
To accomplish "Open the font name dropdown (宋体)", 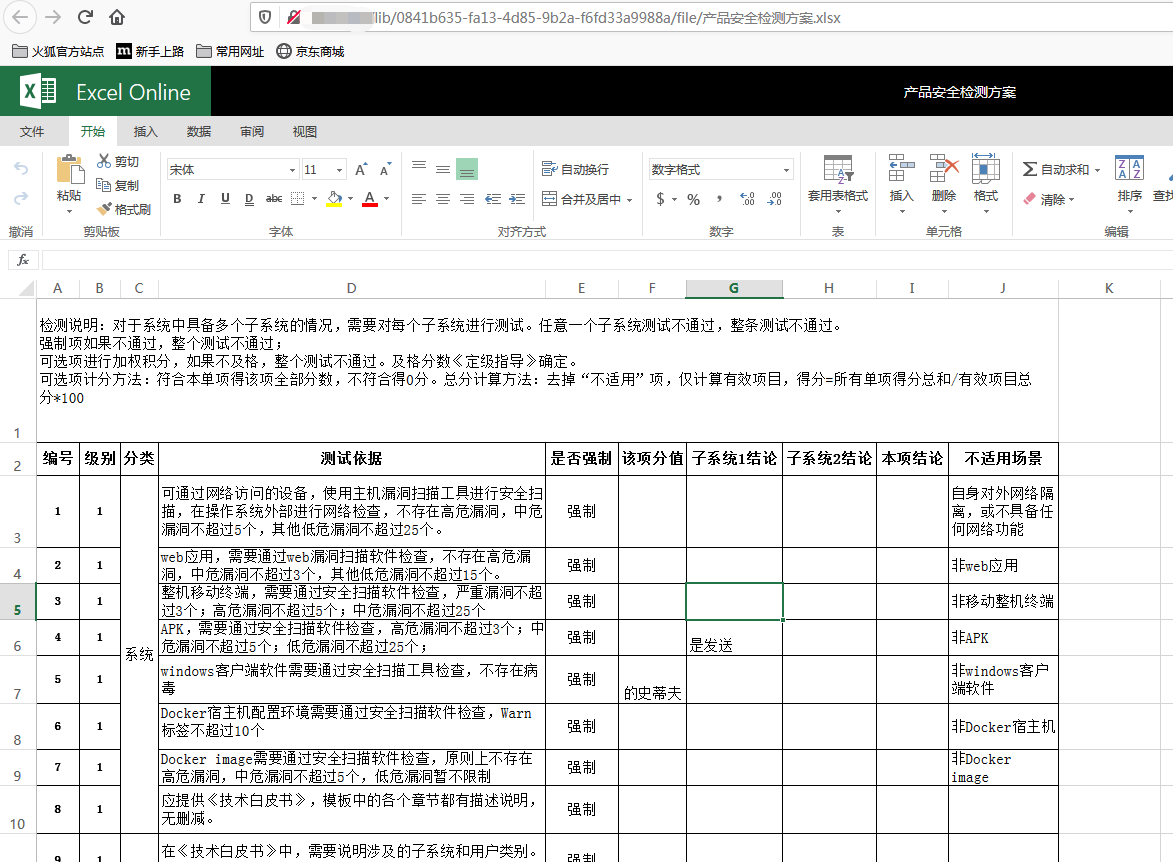I will pos(232,170).
